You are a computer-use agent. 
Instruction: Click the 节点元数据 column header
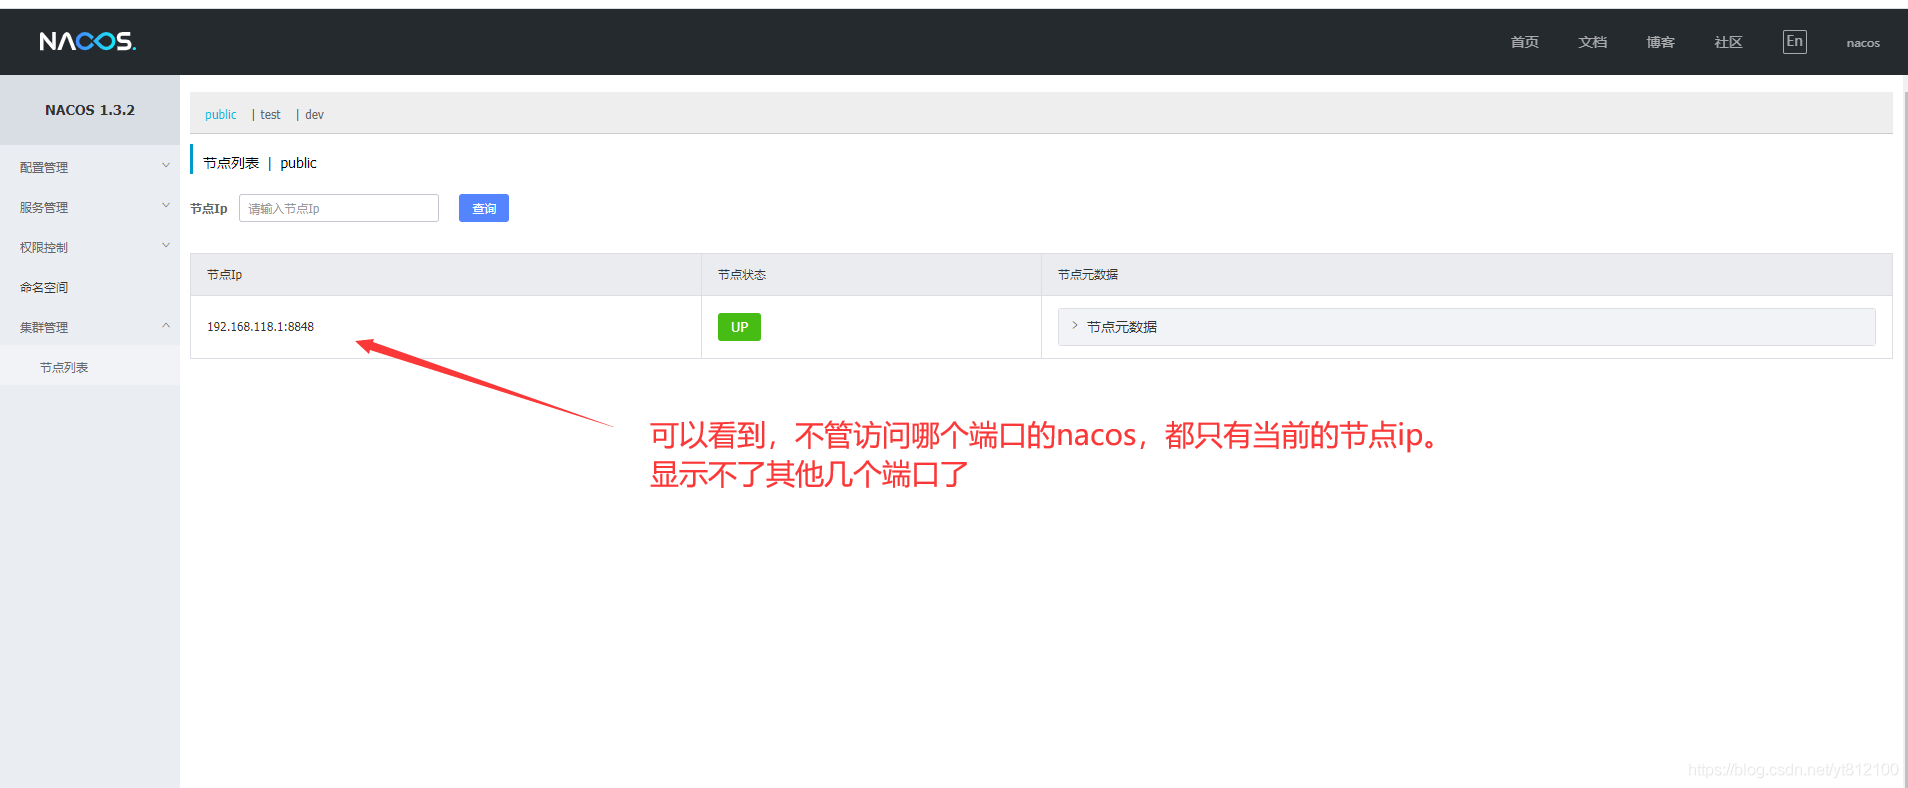click(1467, 275)
